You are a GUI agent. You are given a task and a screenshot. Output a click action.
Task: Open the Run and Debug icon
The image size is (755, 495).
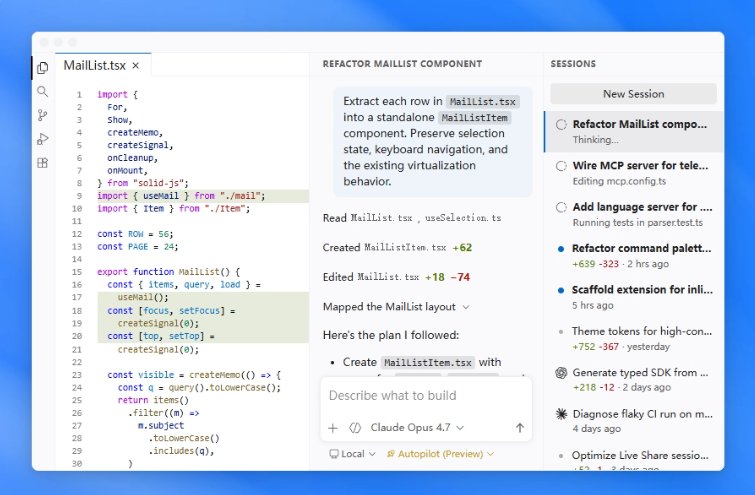coord(42,139)
